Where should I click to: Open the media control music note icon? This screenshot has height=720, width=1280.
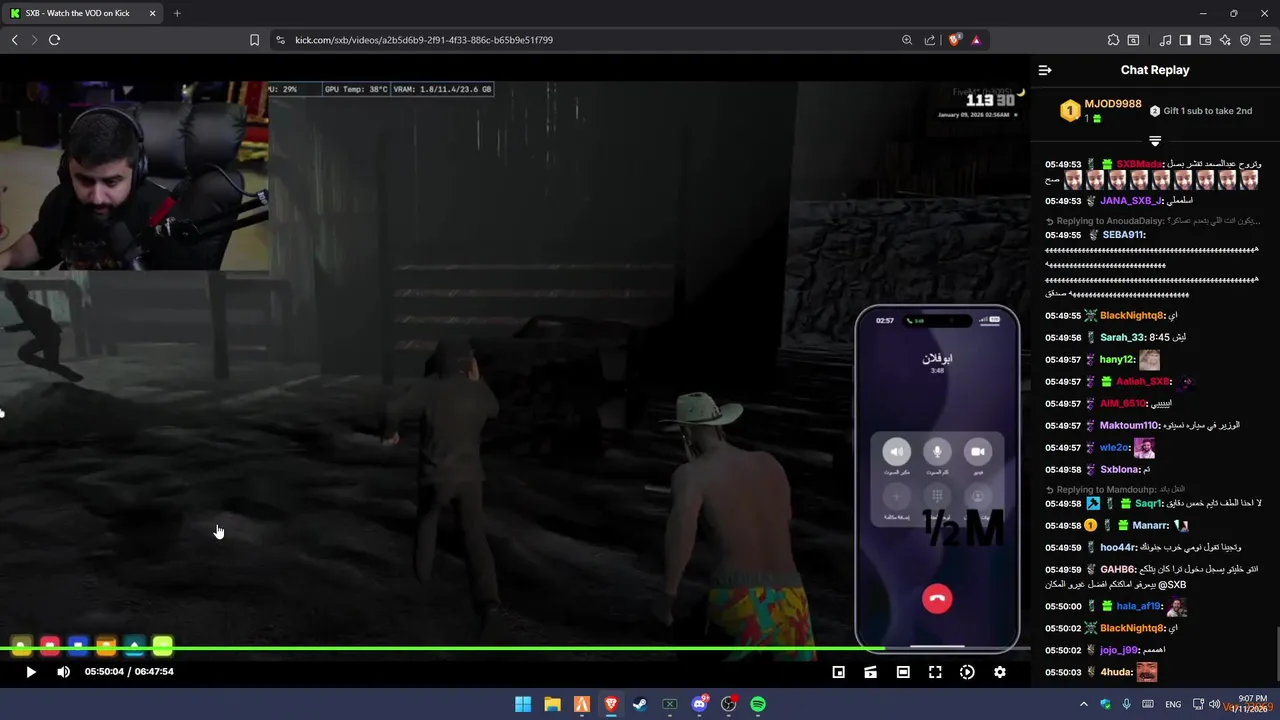[x=1165, y=40]
